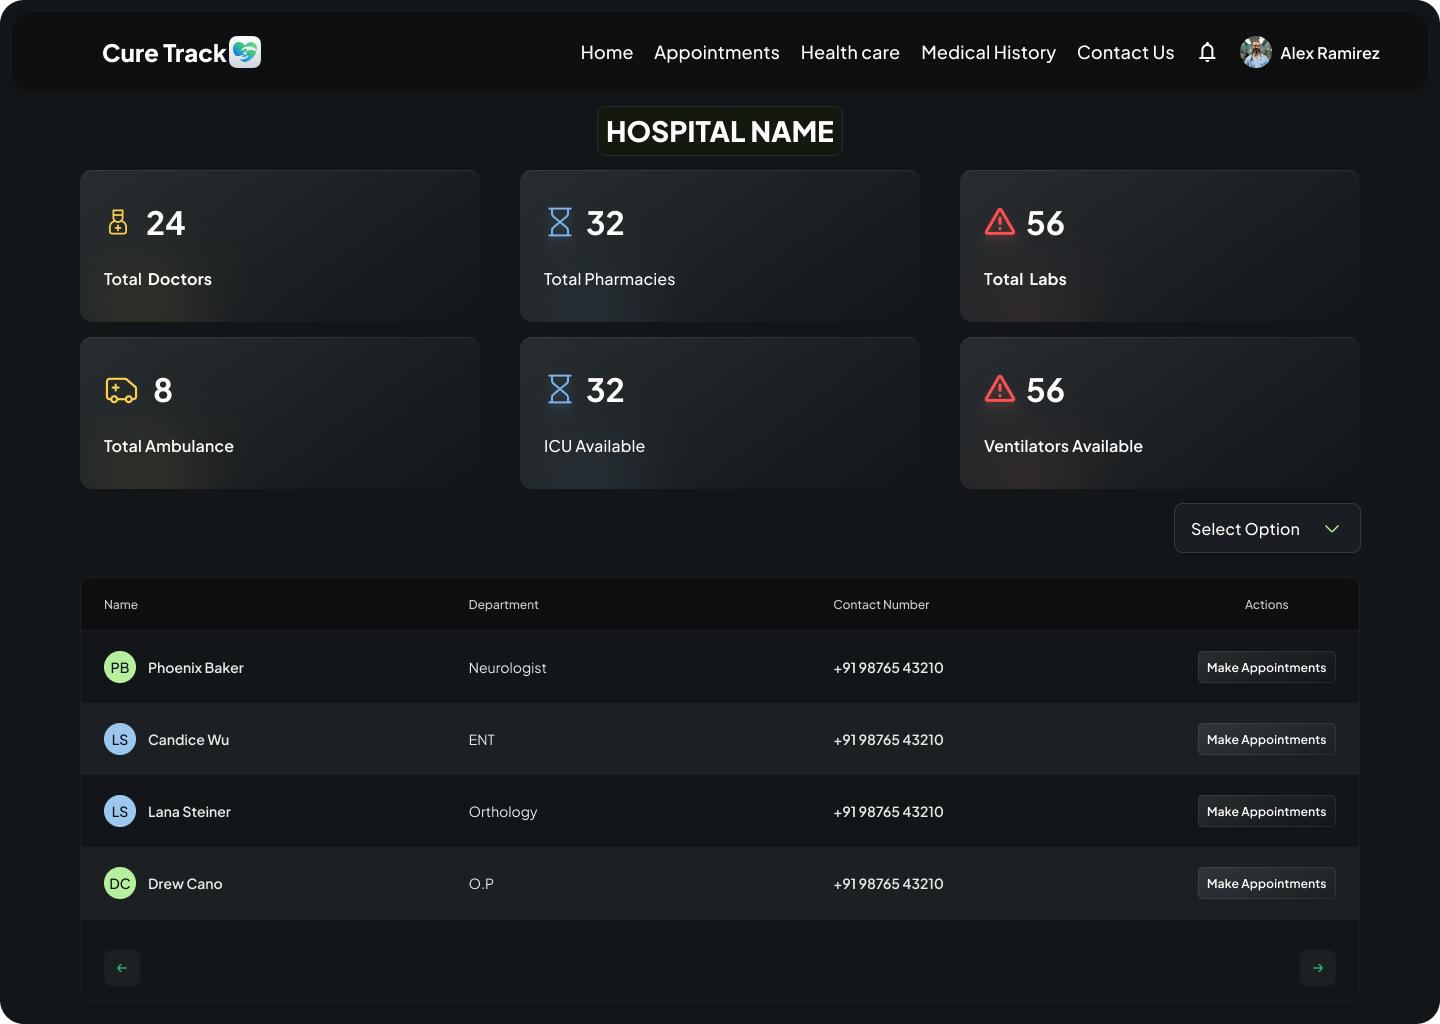
Task: Open Contact Us in navigation
Action: [1126, 52]
